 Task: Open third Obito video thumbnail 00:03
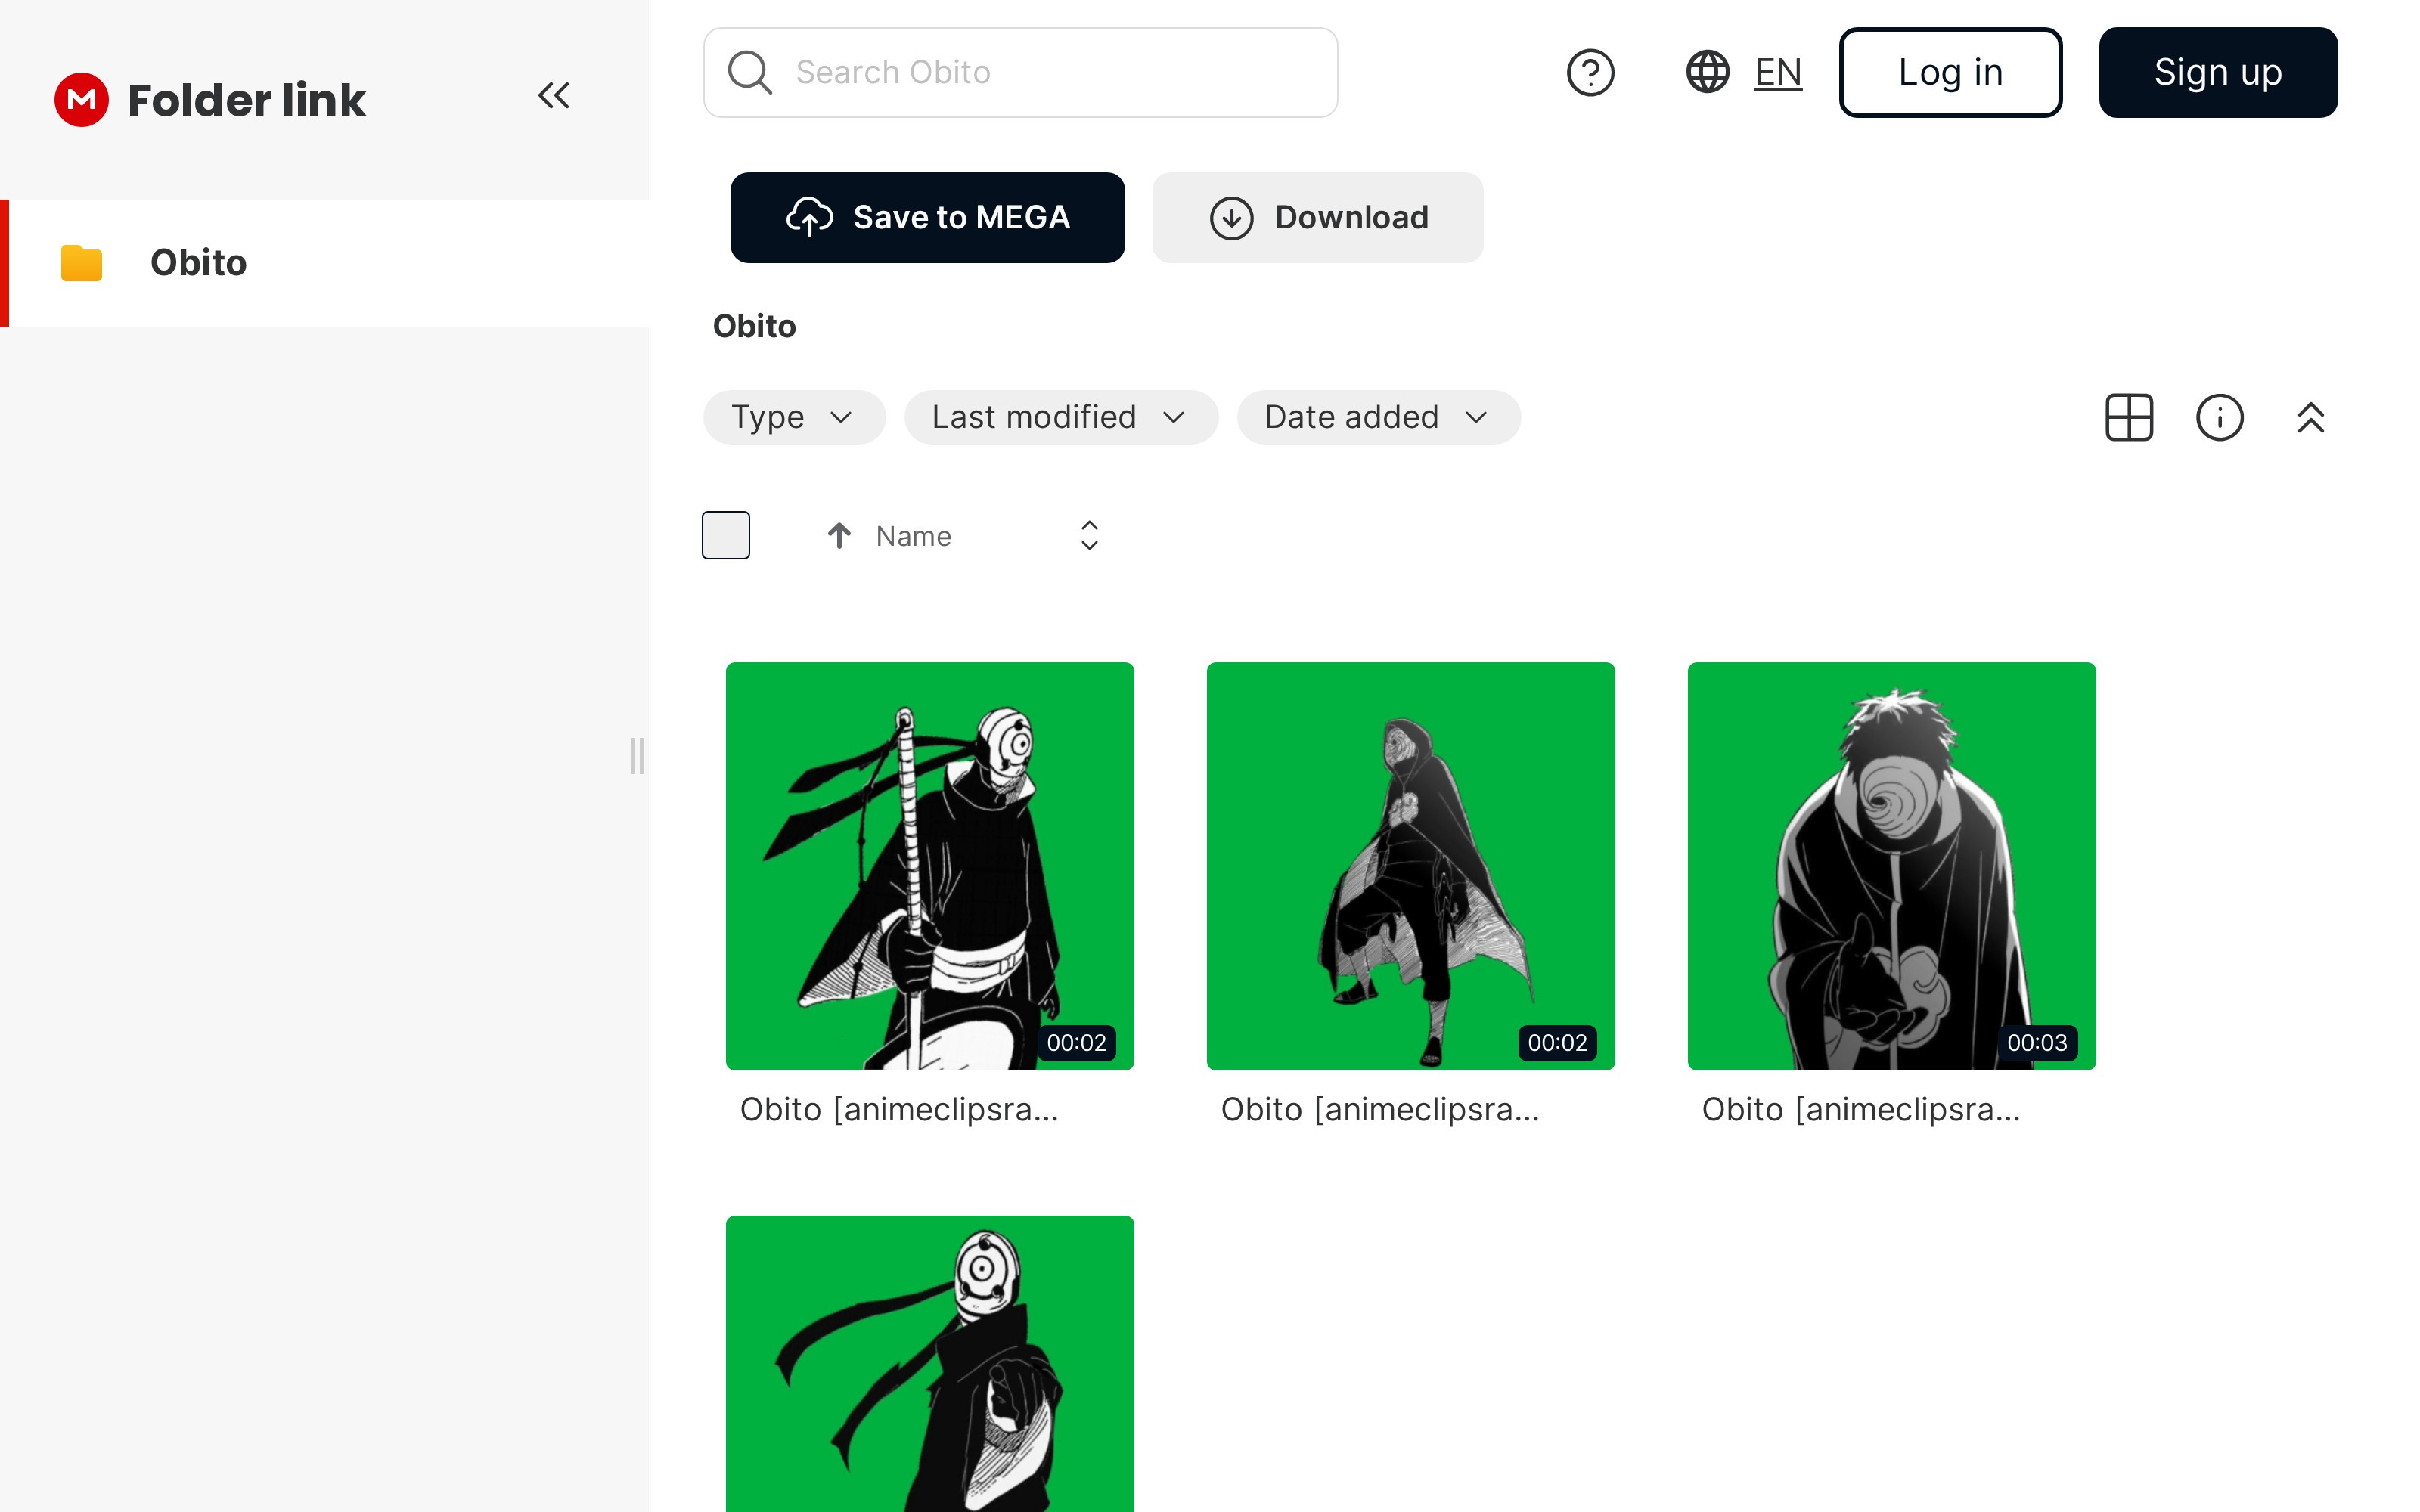(1892, 866)
